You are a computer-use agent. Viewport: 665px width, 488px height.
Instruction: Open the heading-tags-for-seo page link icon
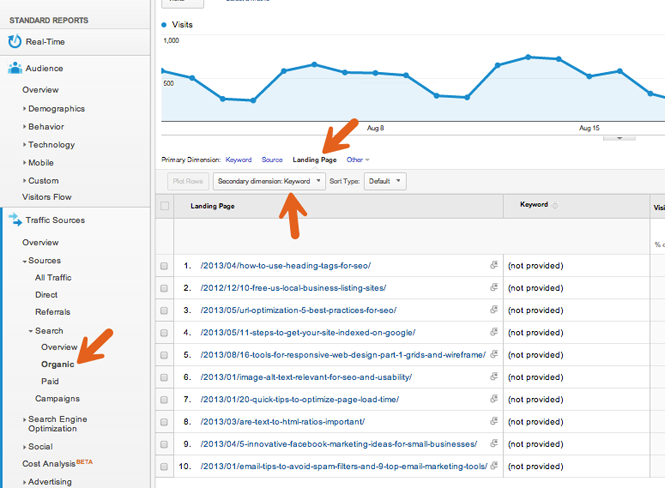[x=494, y=265]
